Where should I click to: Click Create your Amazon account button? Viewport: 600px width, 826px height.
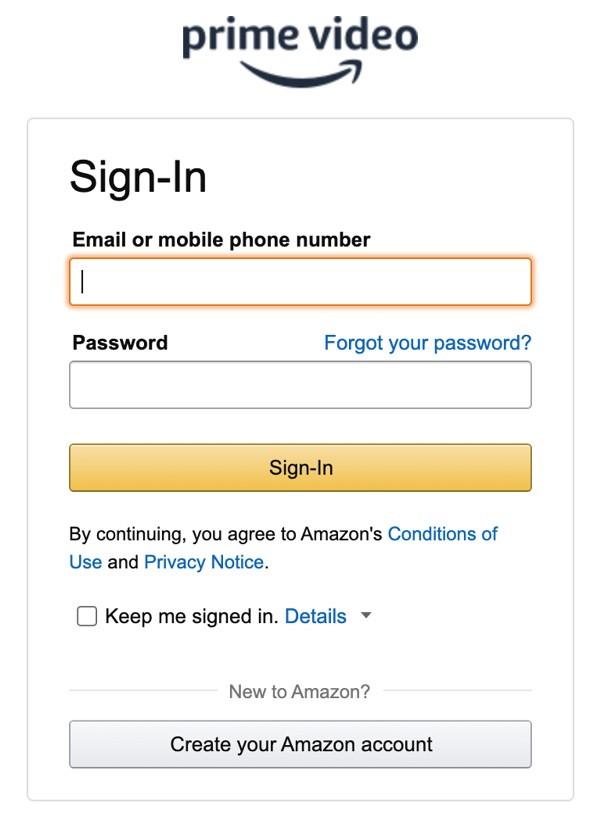300,744
